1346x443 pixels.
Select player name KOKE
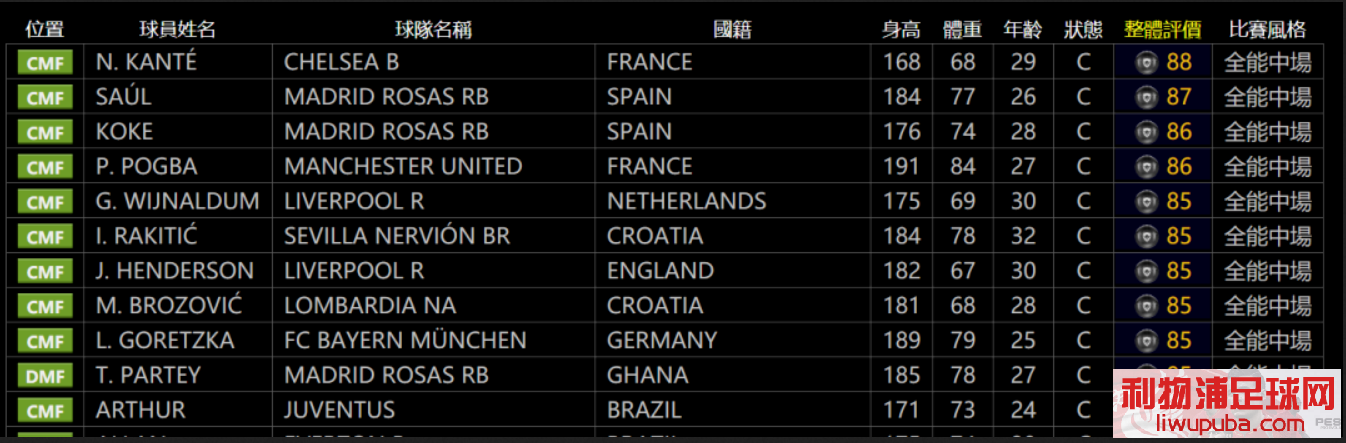(x=125, y=132)
